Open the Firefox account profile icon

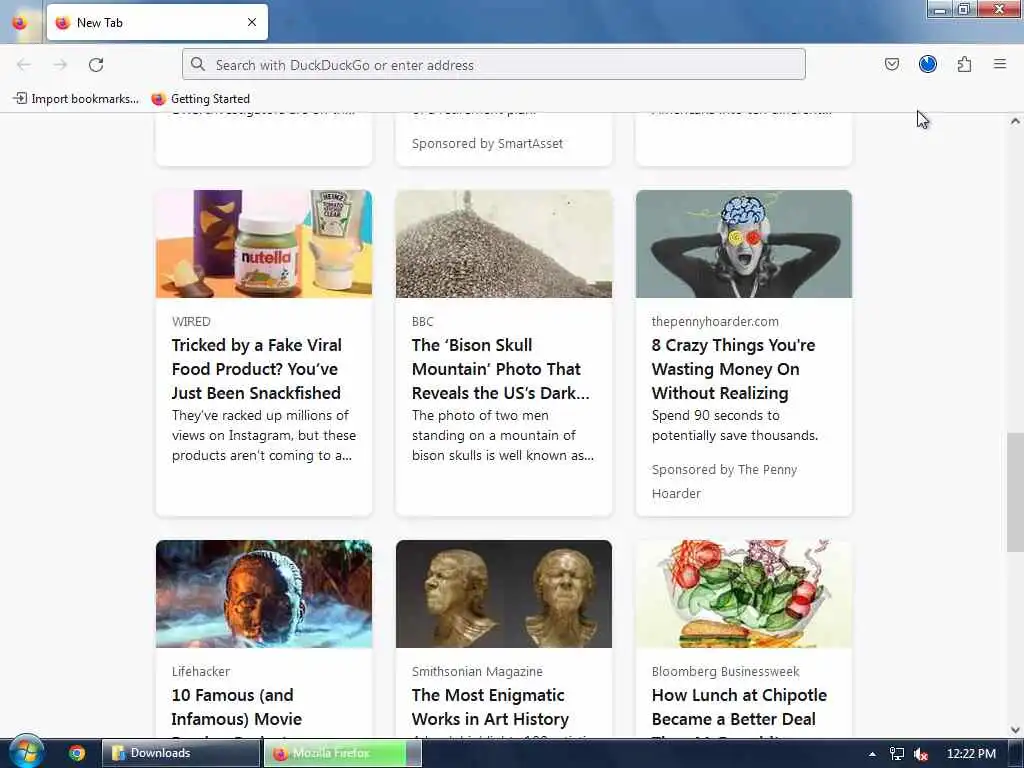click(x=927, y=64)
